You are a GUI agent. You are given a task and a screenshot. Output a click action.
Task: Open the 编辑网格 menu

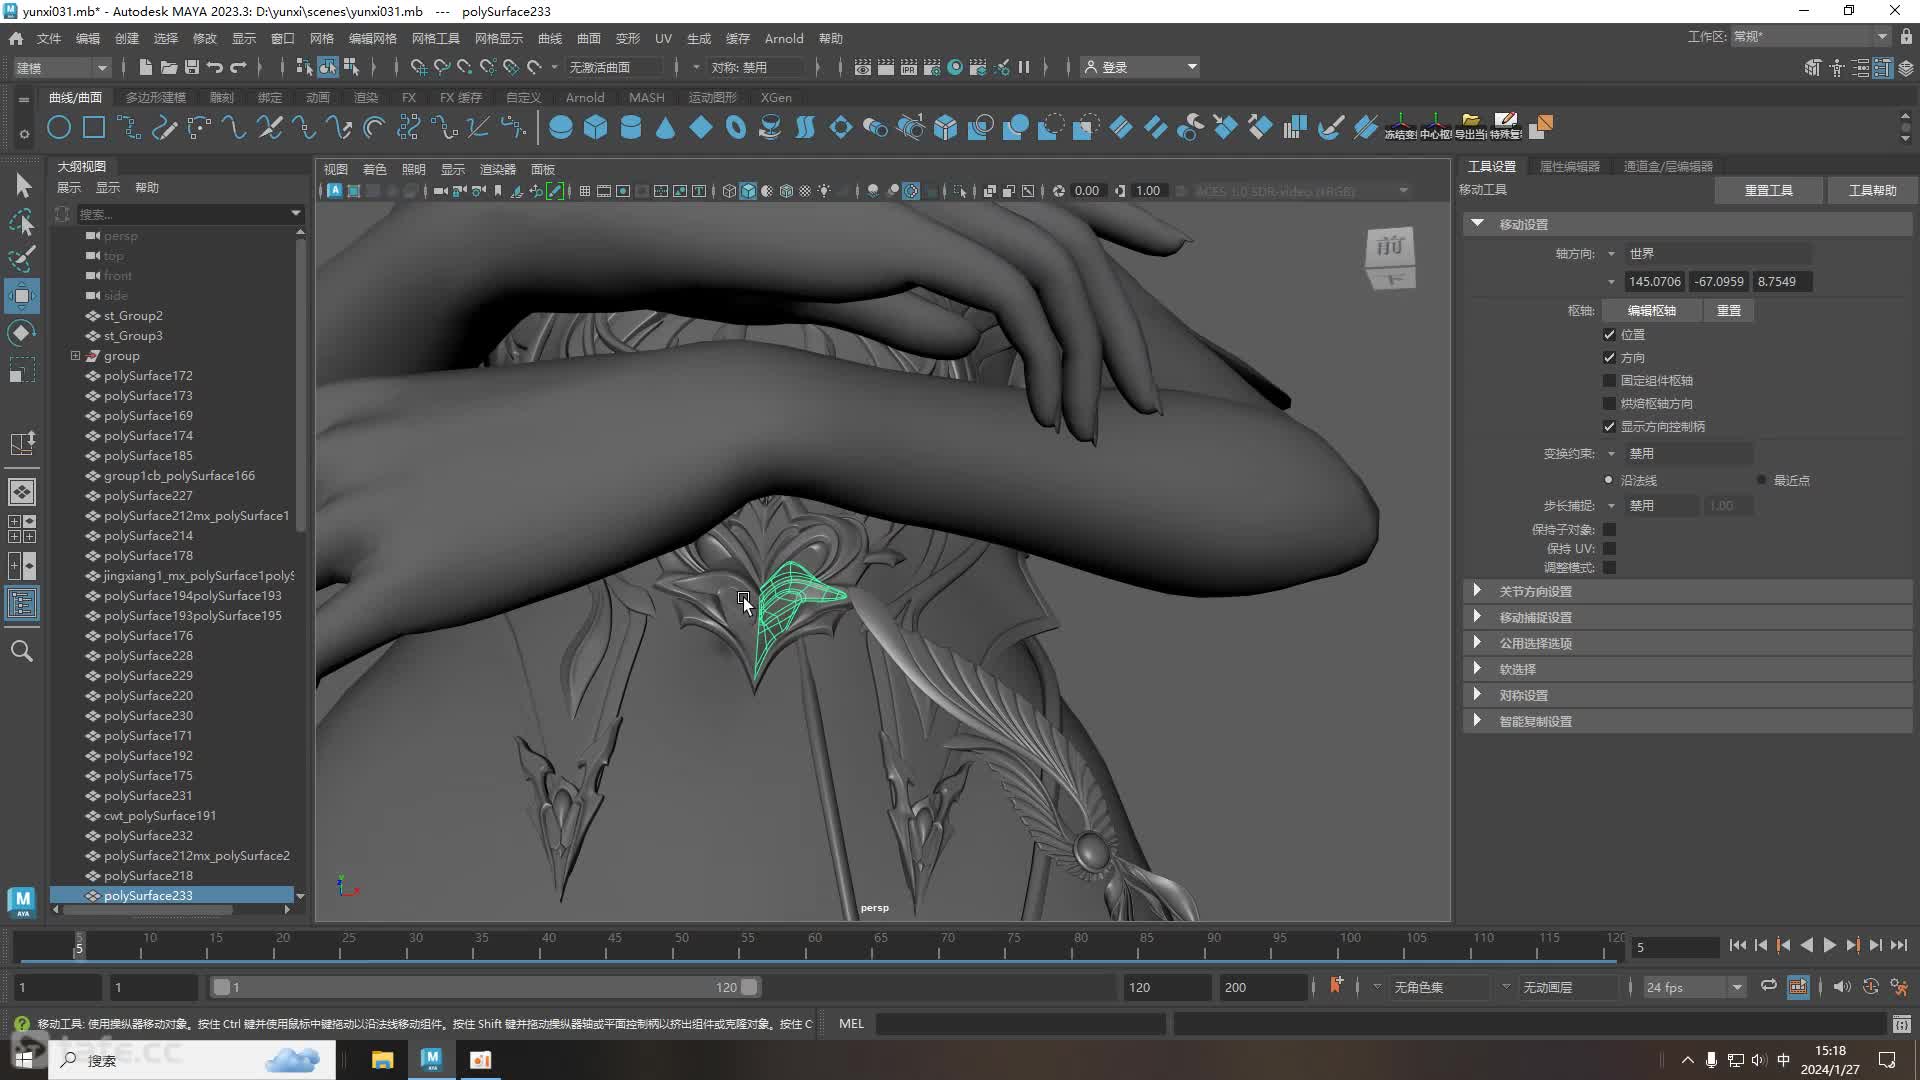click(372, 38)
